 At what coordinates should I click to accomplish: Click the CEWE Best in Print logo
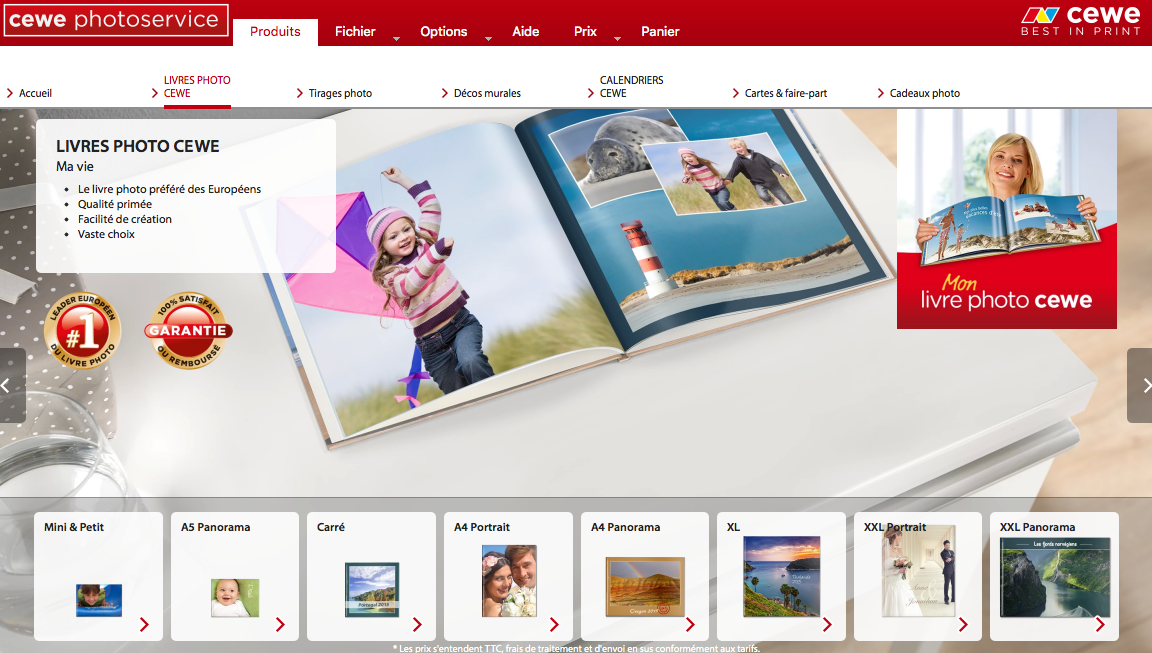pyautogui.click(x=1081, y=21)
